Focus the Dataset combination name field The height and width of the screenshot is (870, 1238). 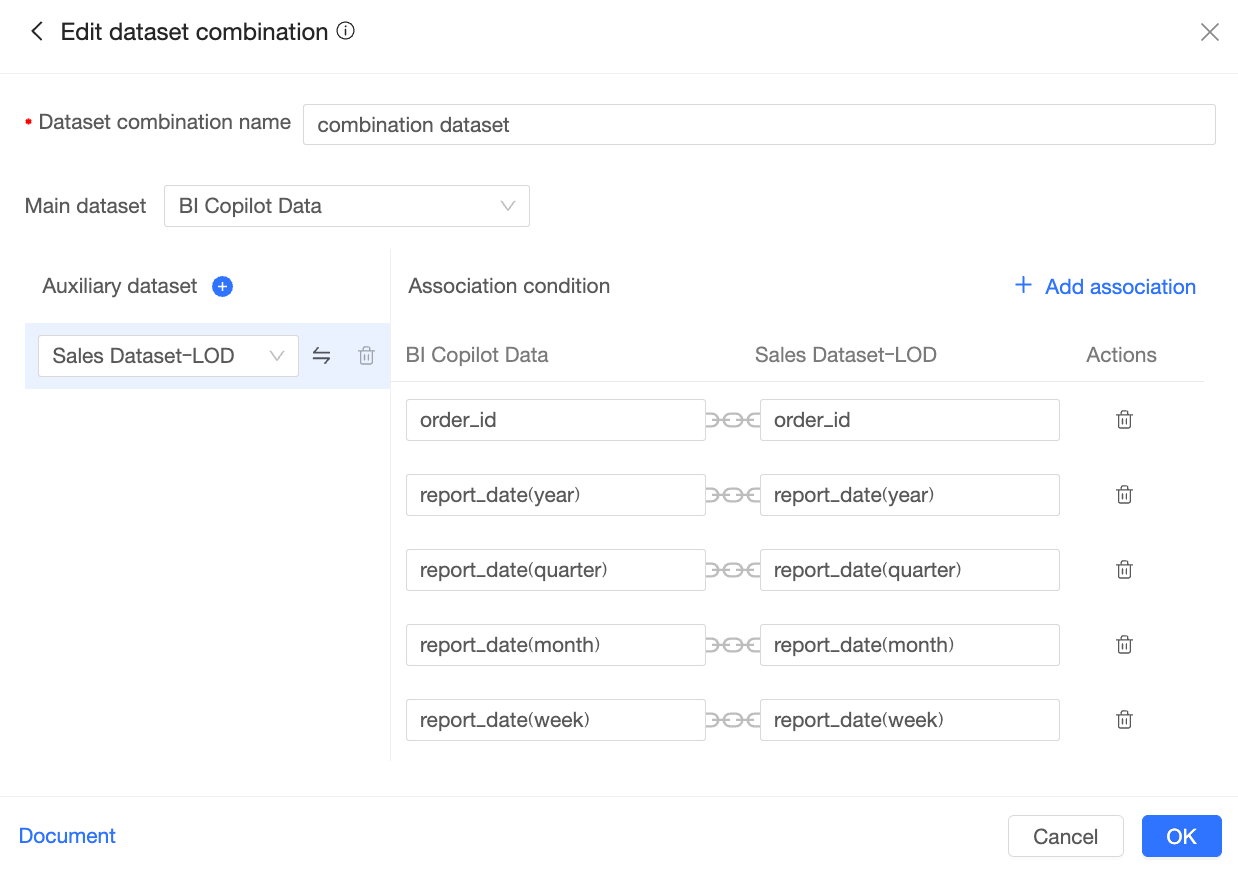[x=758, y=125]
